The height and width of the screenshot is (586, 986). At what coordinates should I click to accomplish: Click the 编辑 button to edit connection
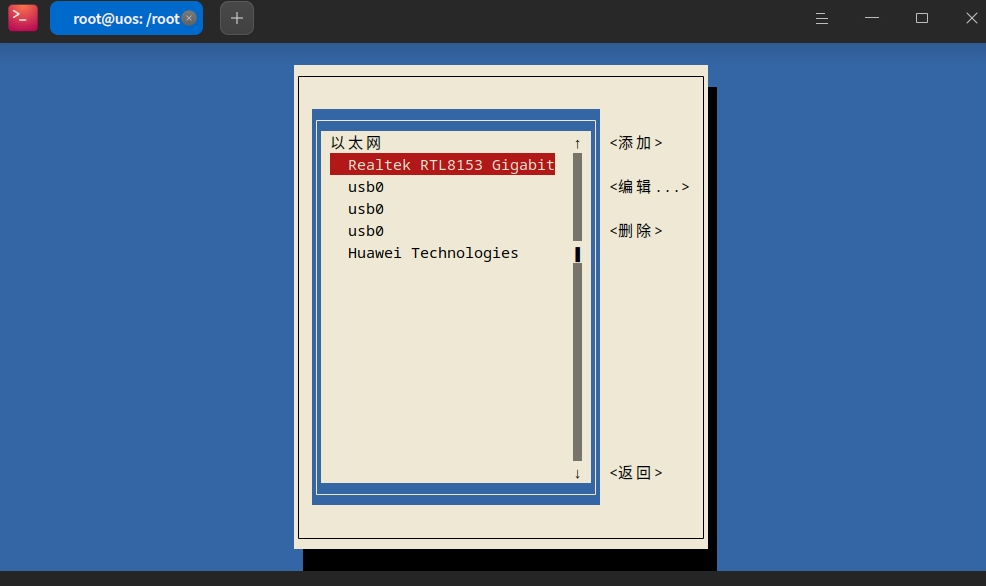(x=649, y=186)
